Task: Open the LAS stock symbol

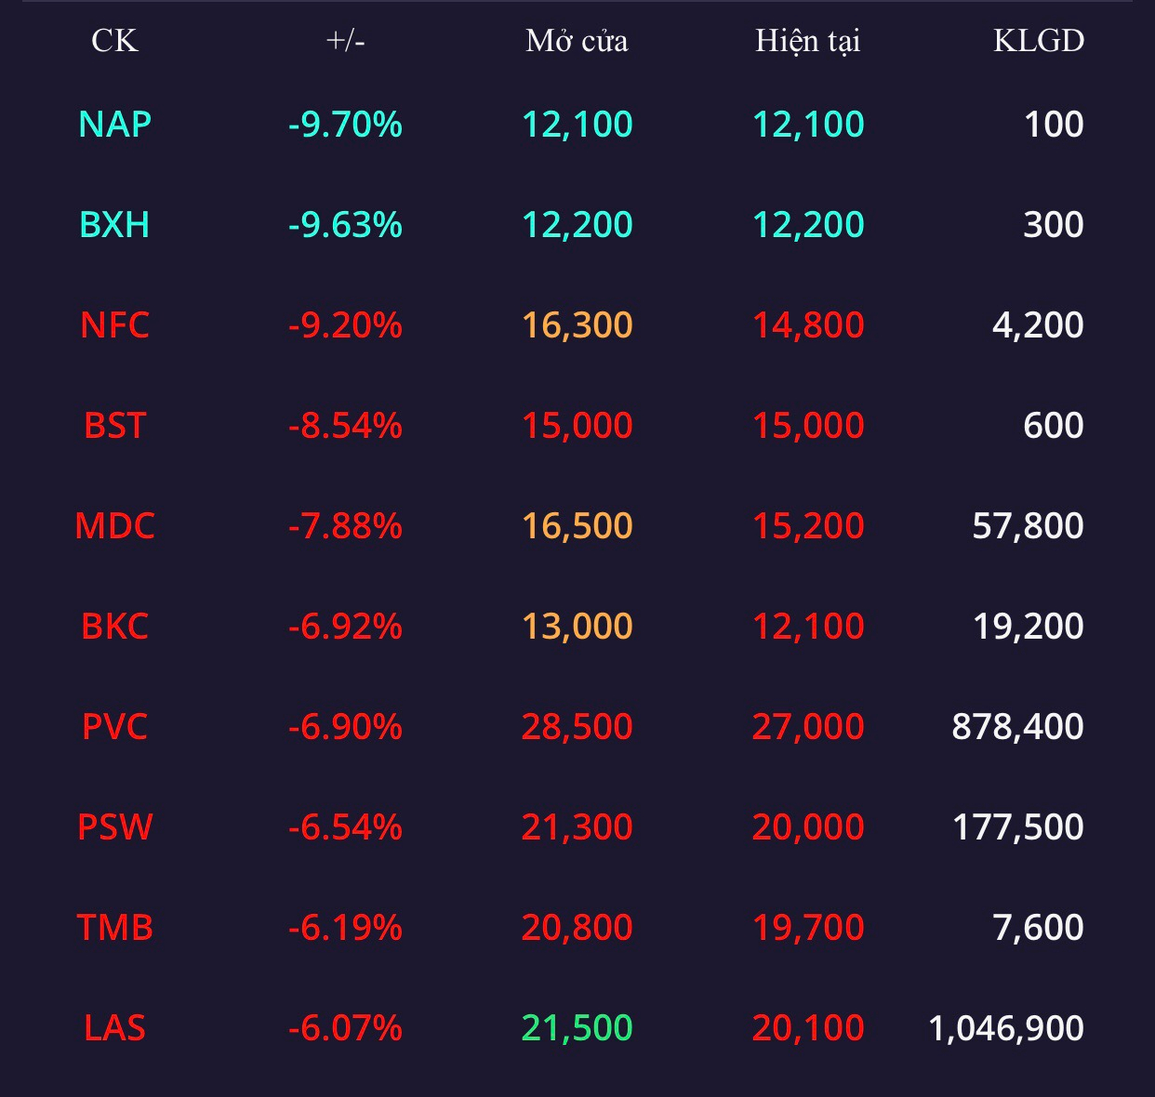Action: [114, 1028]
